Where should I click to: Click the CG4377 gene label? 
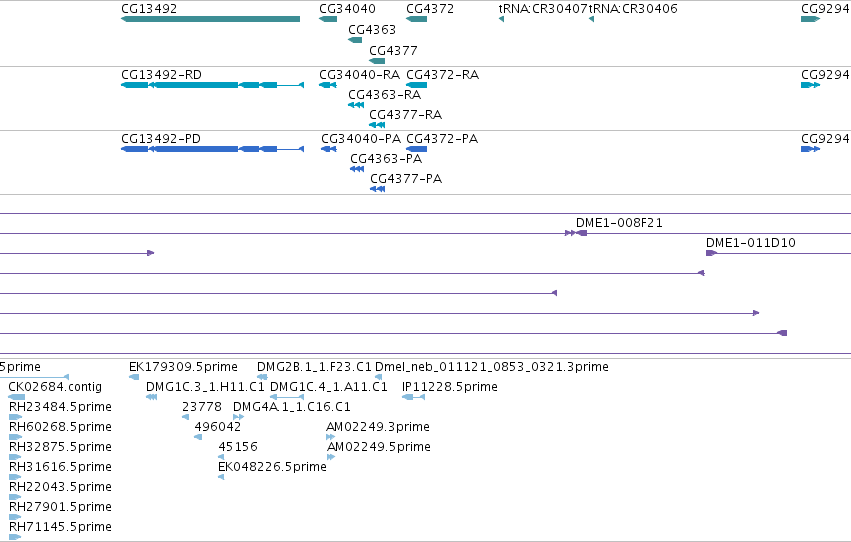click(393, 51)
